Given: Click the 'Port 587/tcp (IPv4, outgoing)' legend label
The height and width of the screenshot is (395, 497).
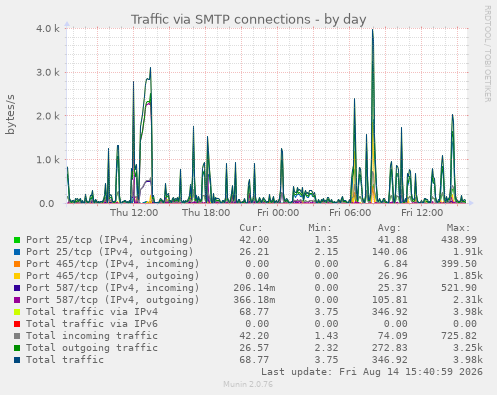Looking at the screenshot, I should (x=113, y=300).
